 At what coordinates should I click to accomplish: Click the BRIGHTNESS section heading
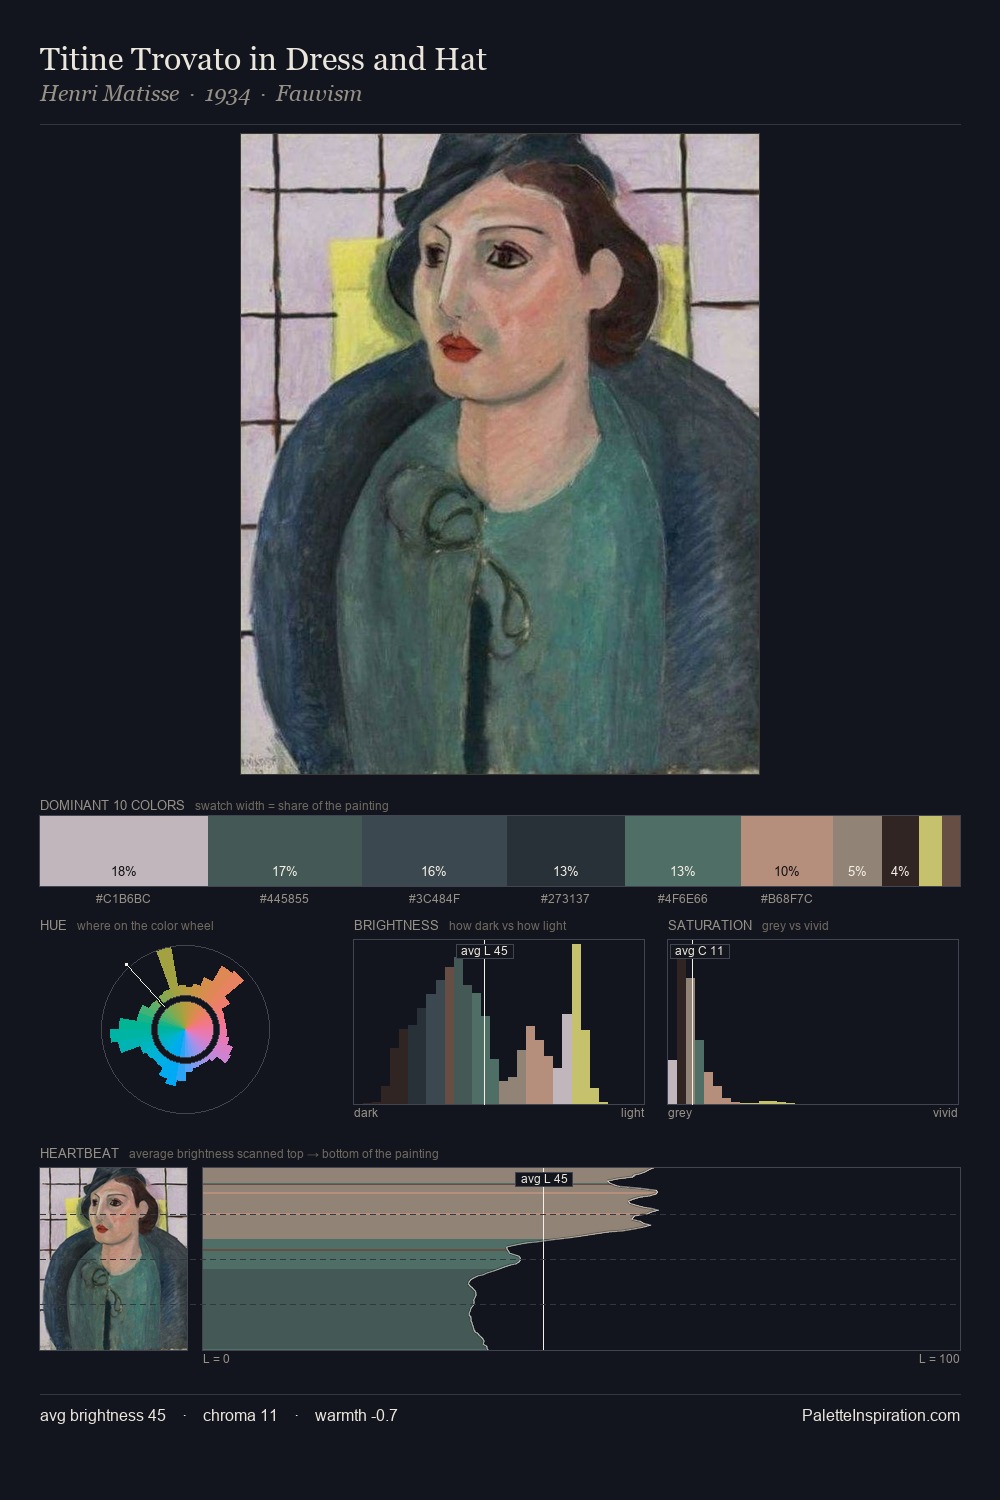coord(396,925)
